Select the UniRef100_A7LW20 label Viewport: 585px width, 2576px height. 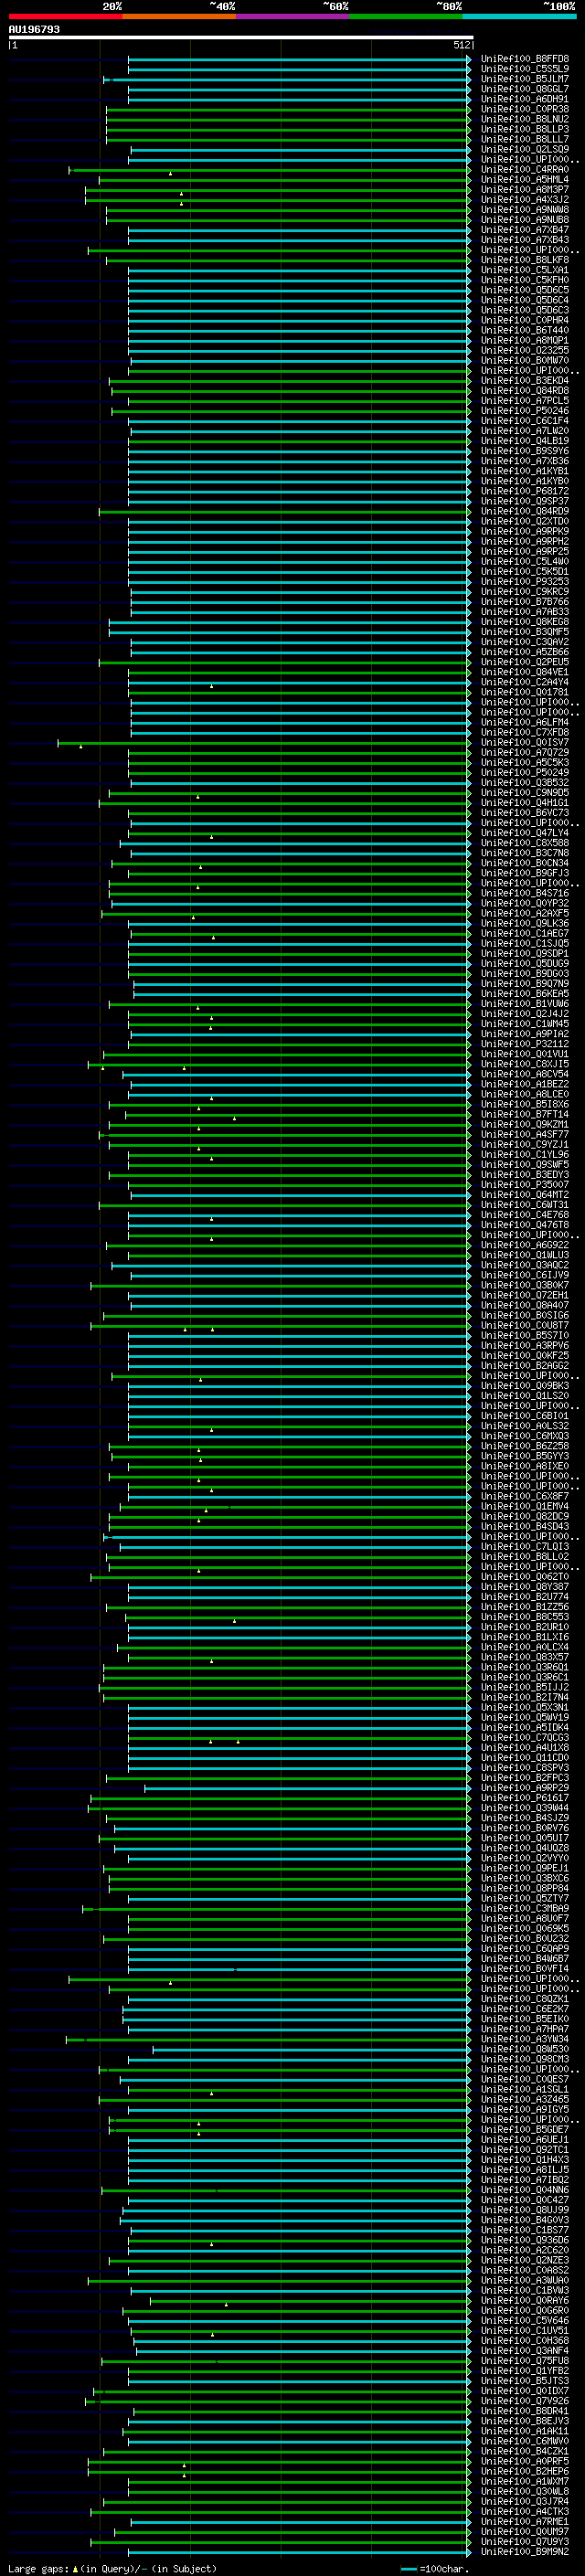(x=524, y=431)
